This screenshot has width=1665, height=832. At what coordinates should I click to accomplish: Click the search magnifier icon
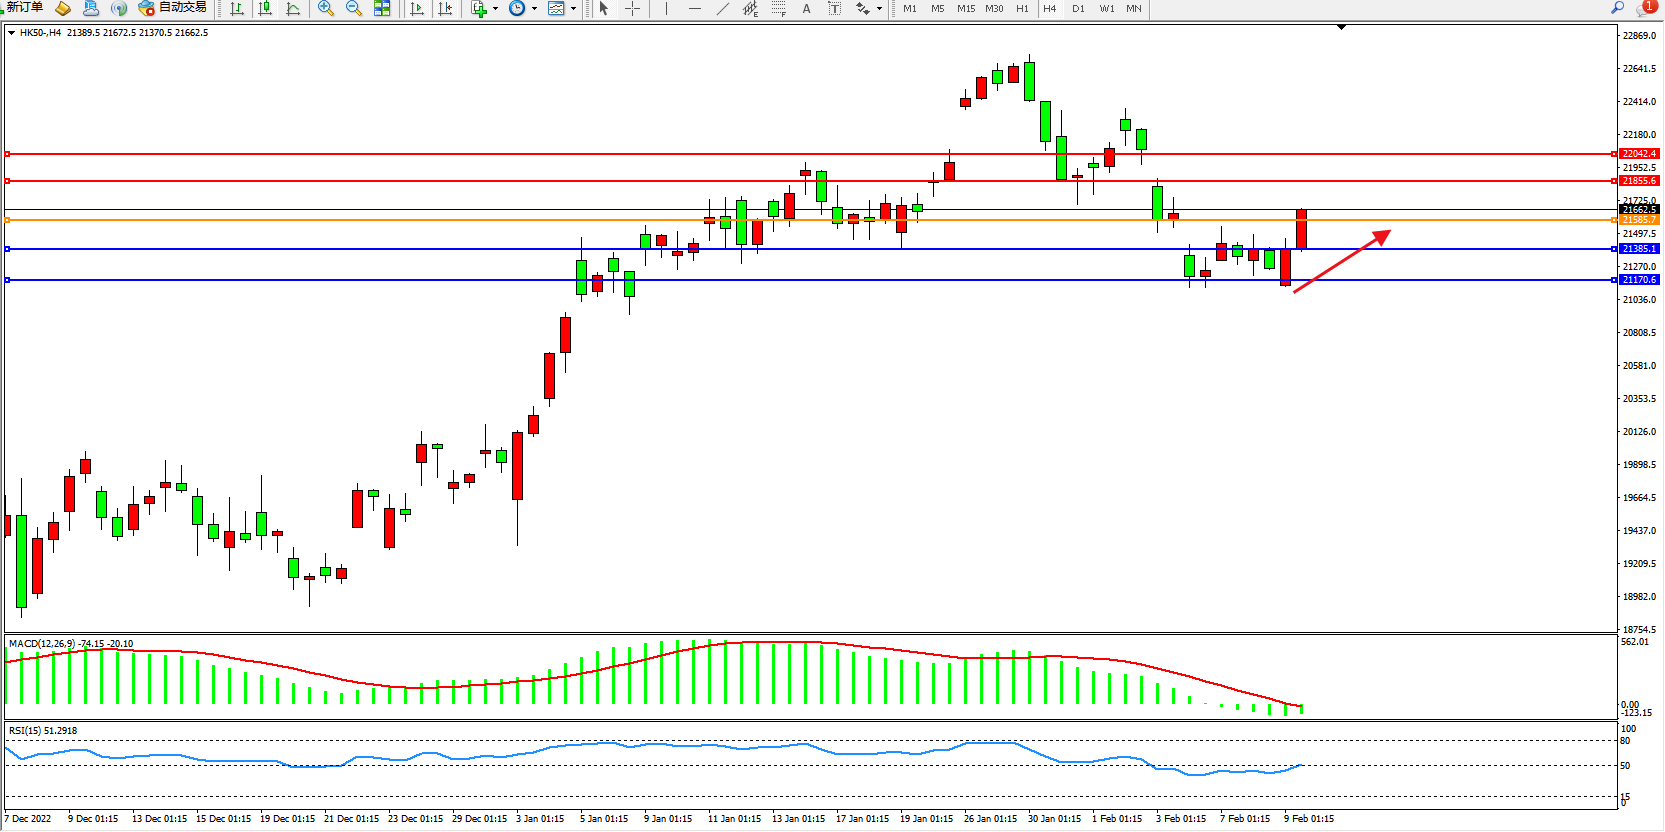pyautogui.click(x=1617, y=8)
